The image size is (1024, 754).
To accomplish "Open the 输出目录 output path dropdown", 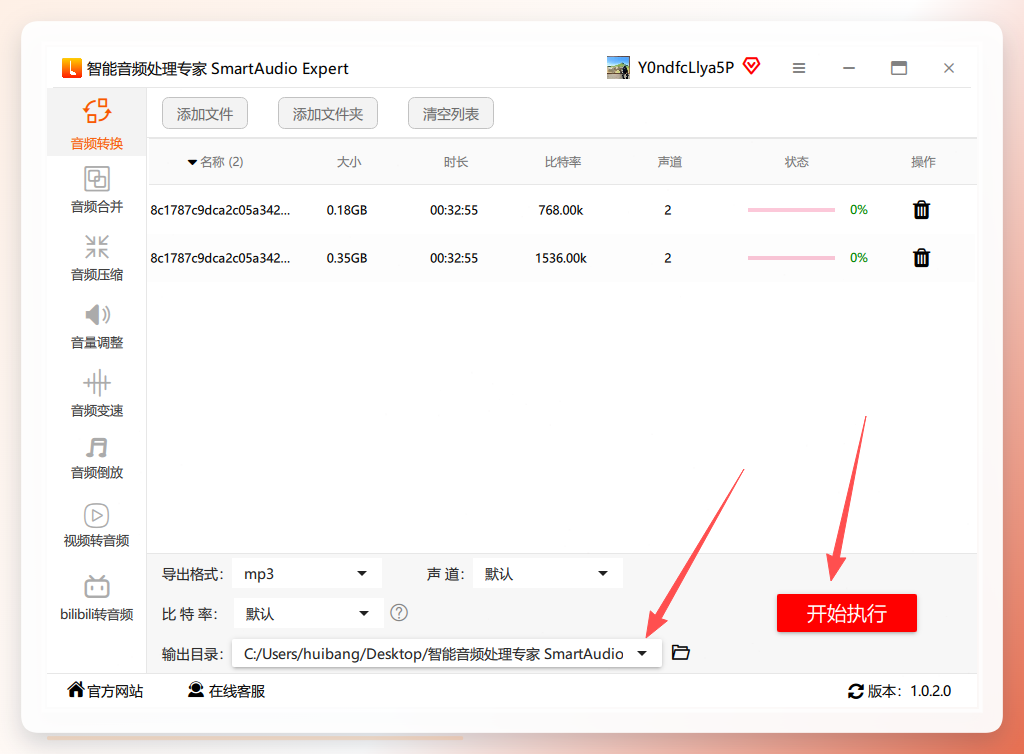I will coord(447,653).
